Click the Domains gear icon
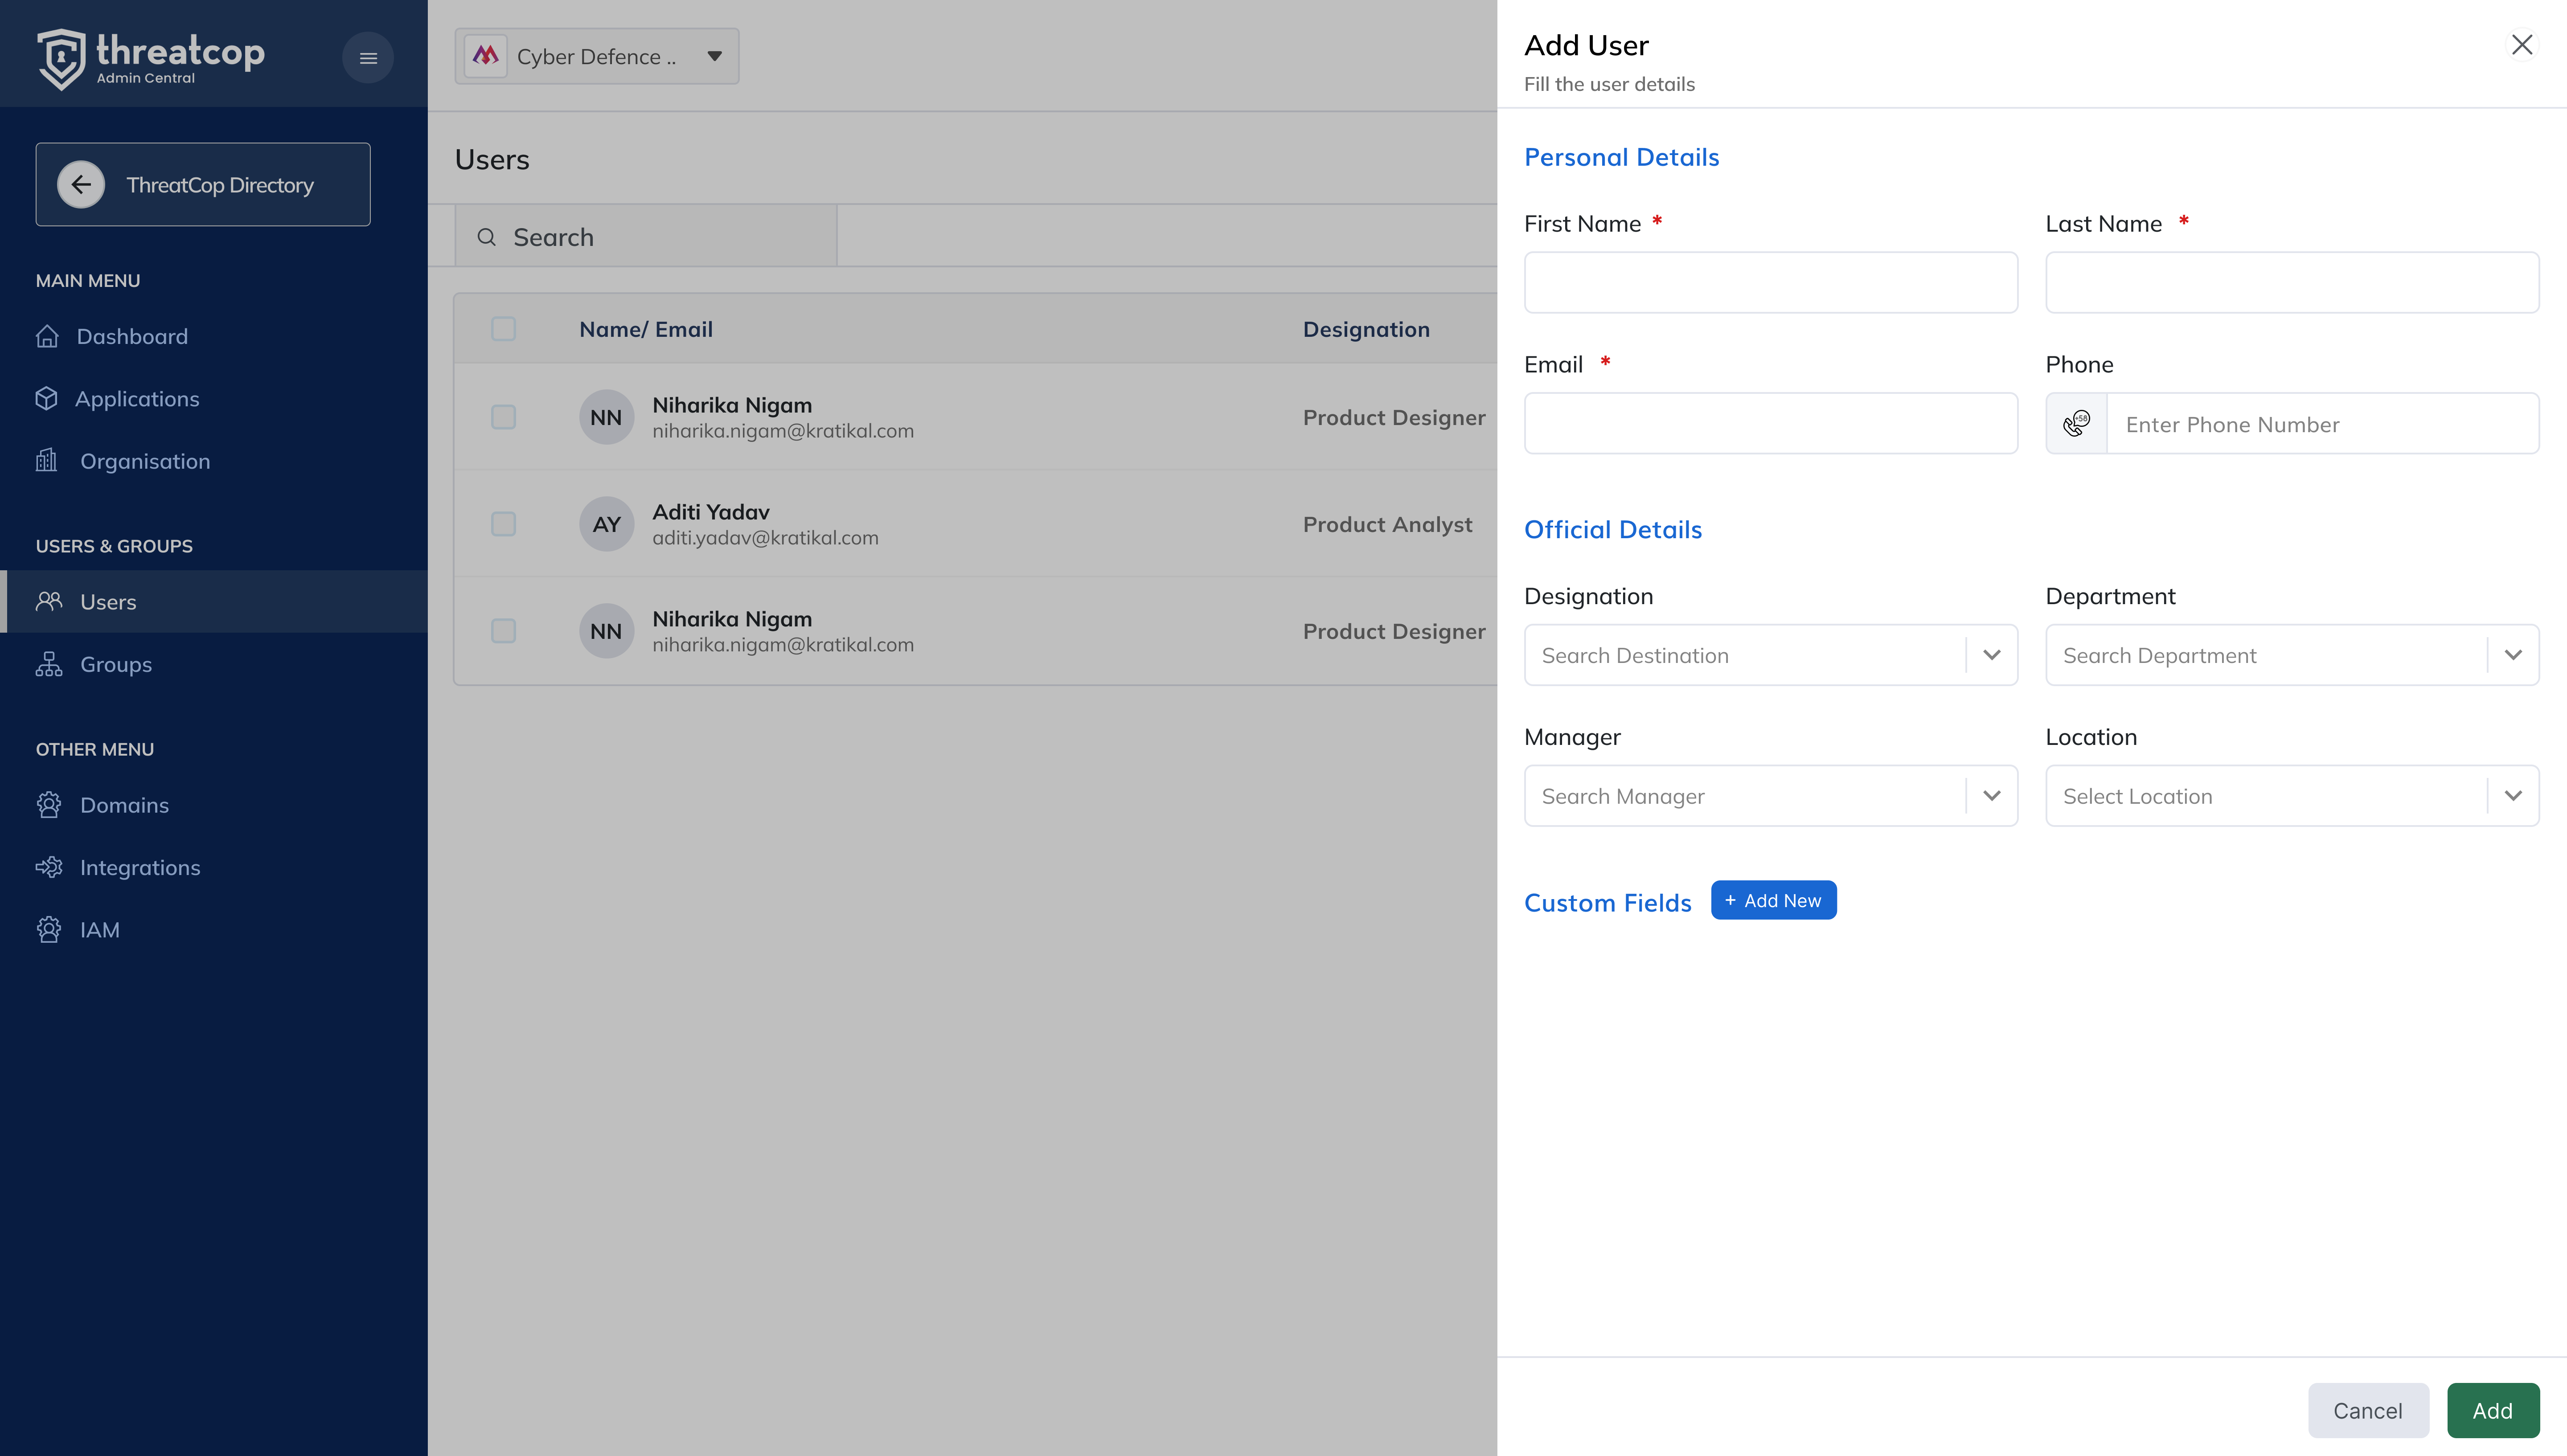This screenshot has width=2567, height=1456. coord(49,805)
